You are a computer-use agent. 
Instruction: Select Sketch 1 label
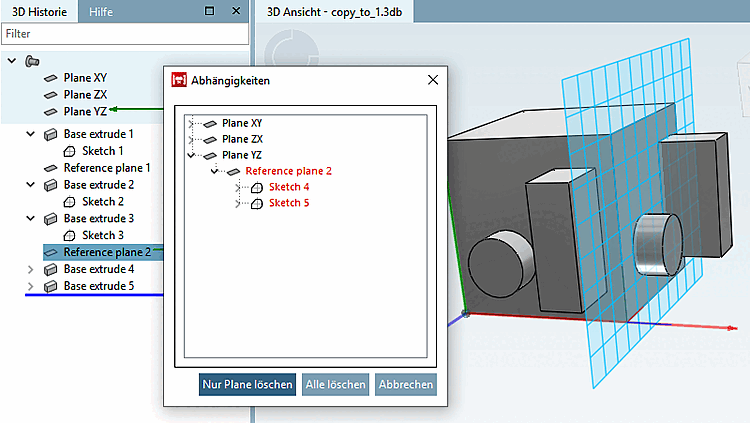pyautogui.click(x=103, y=151)
